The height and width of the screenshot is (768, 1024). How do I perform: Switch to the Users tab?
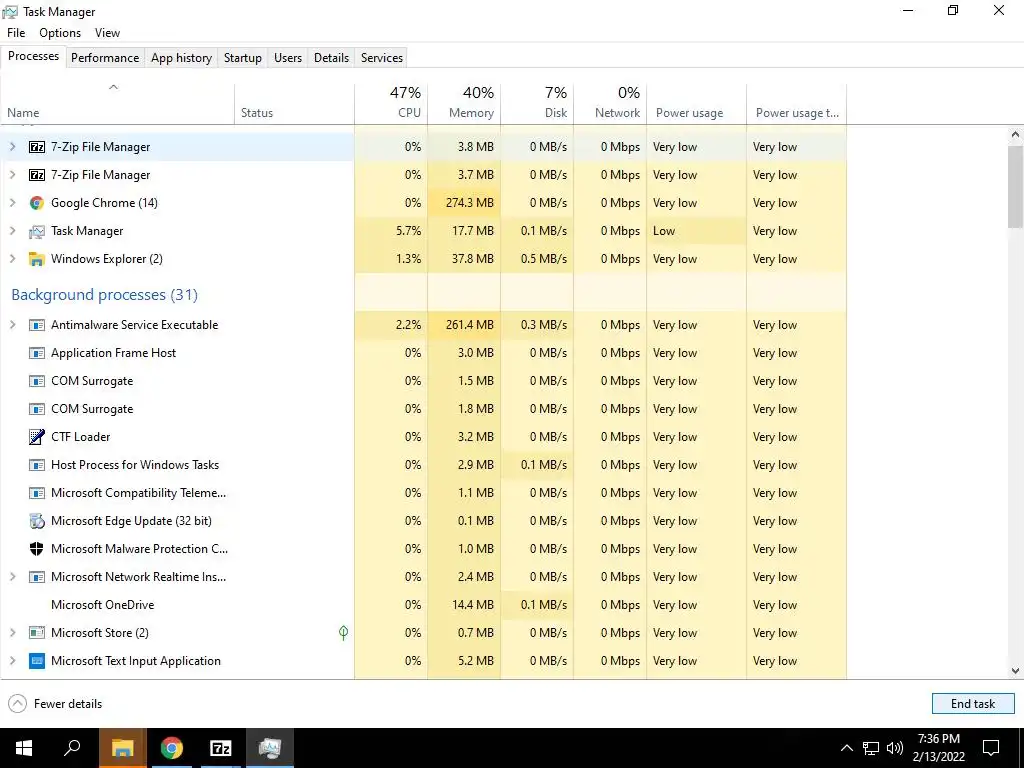(288, 57)
